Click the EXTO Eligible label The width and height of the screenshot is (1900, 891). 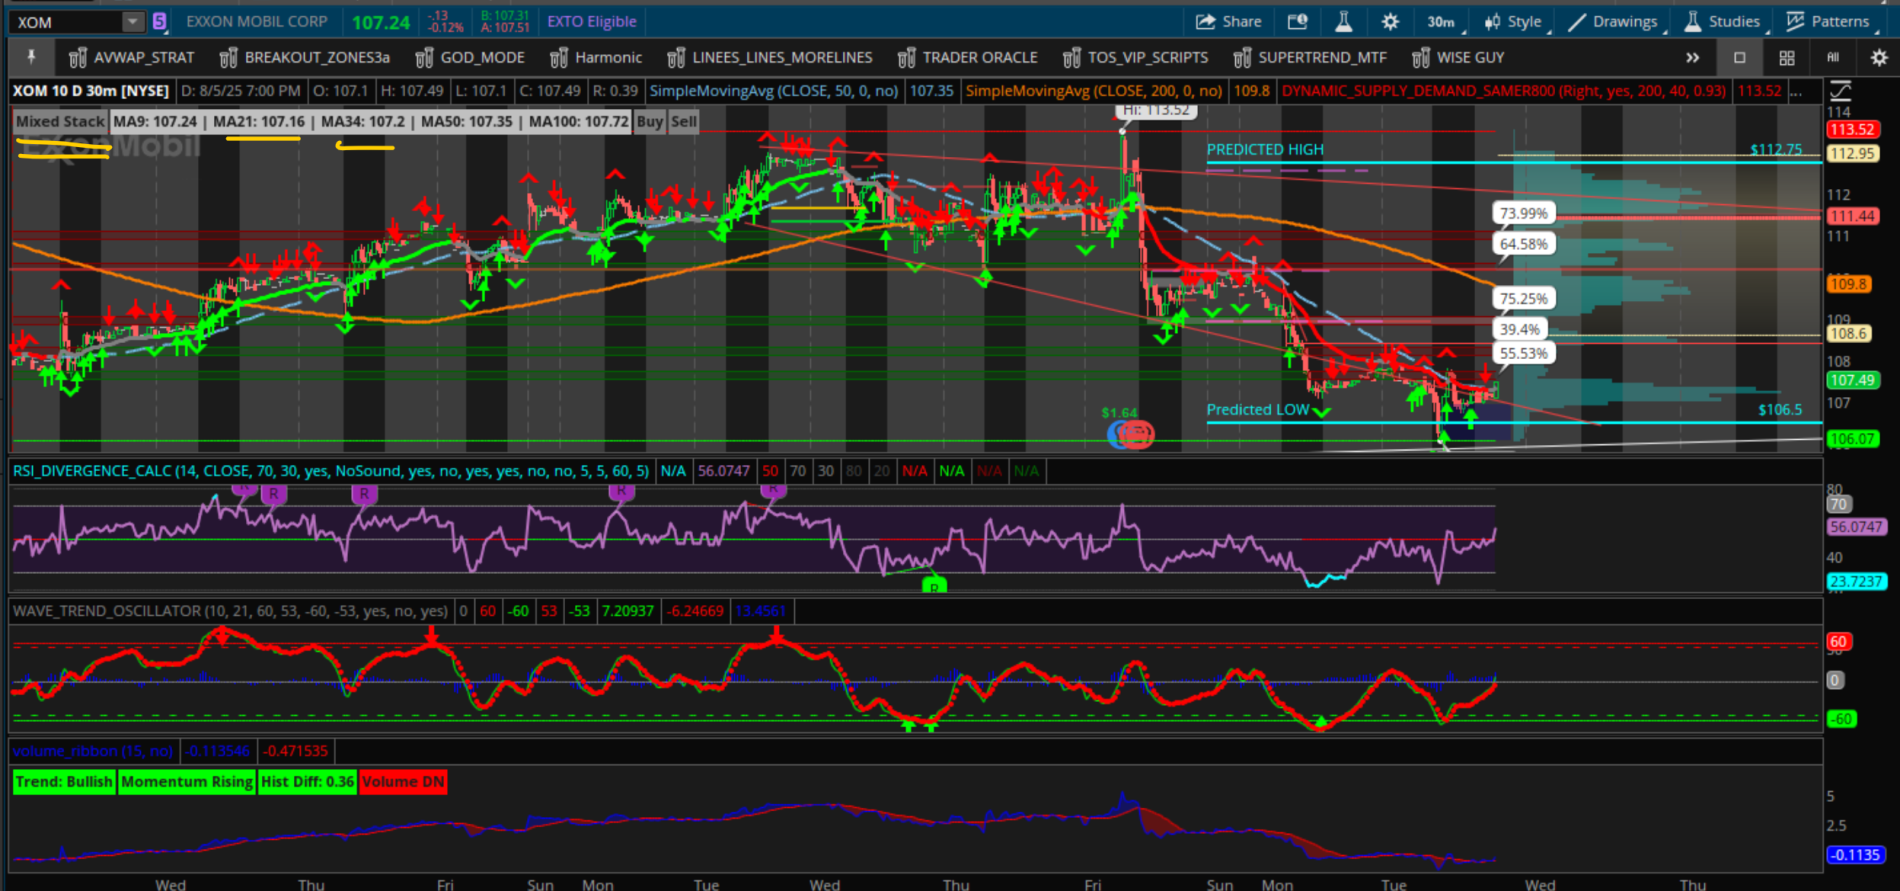tap(592, 22)
